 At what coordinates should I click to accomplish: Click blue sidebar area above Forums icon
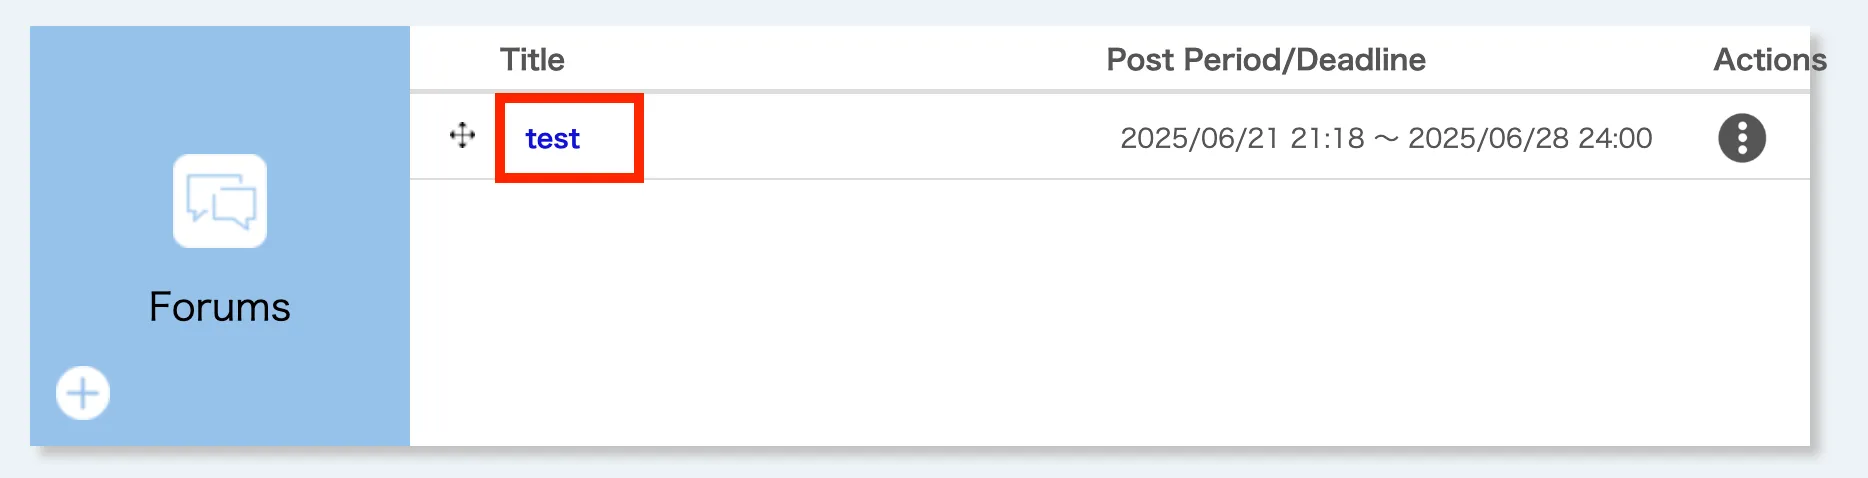[x=220, y=90]
